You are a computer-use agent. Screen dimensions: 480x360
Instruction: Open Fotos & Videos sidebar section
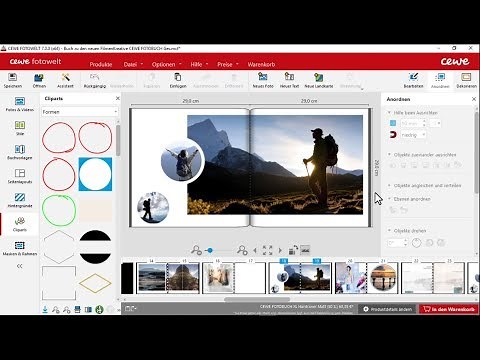pyautogui.click(x=20, y=104)
